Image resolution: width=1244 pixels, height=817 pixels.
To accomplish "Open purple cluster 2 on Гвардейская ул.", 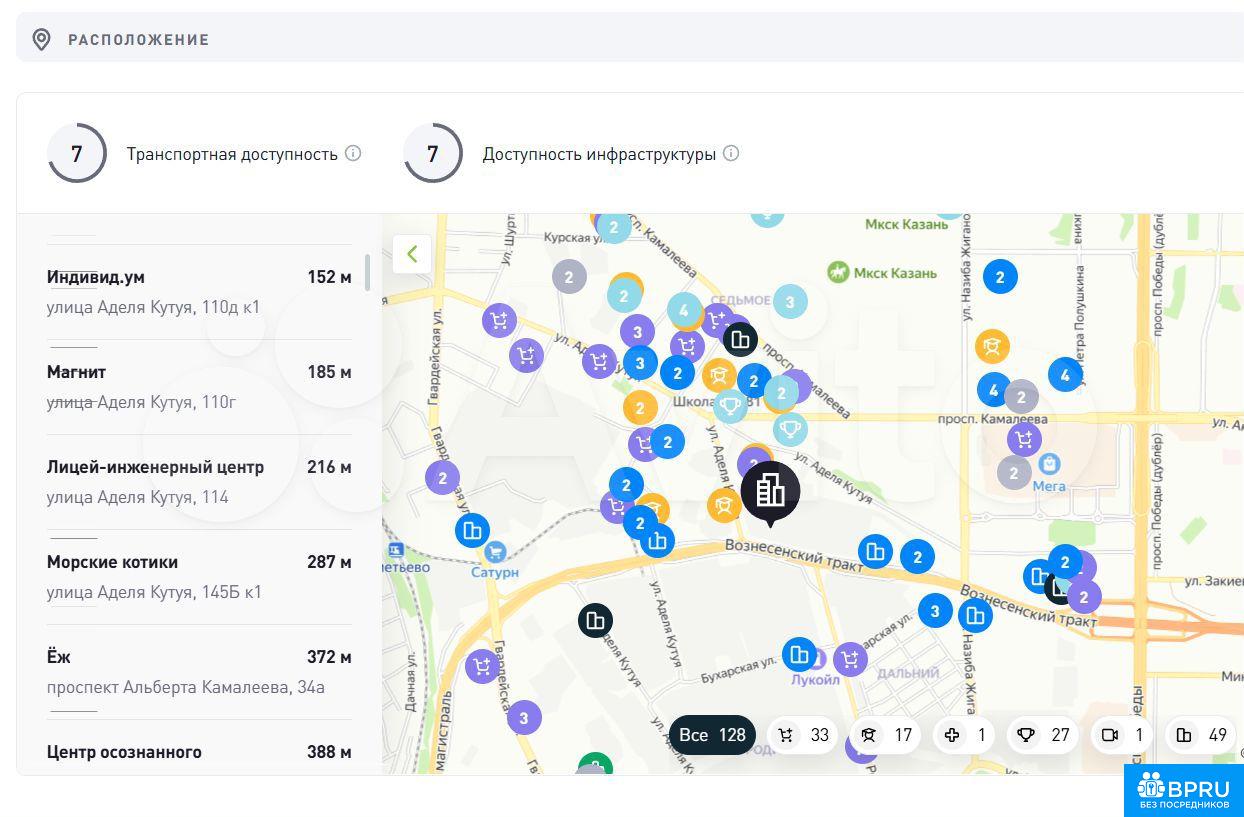I will click(x=442, y=477).
